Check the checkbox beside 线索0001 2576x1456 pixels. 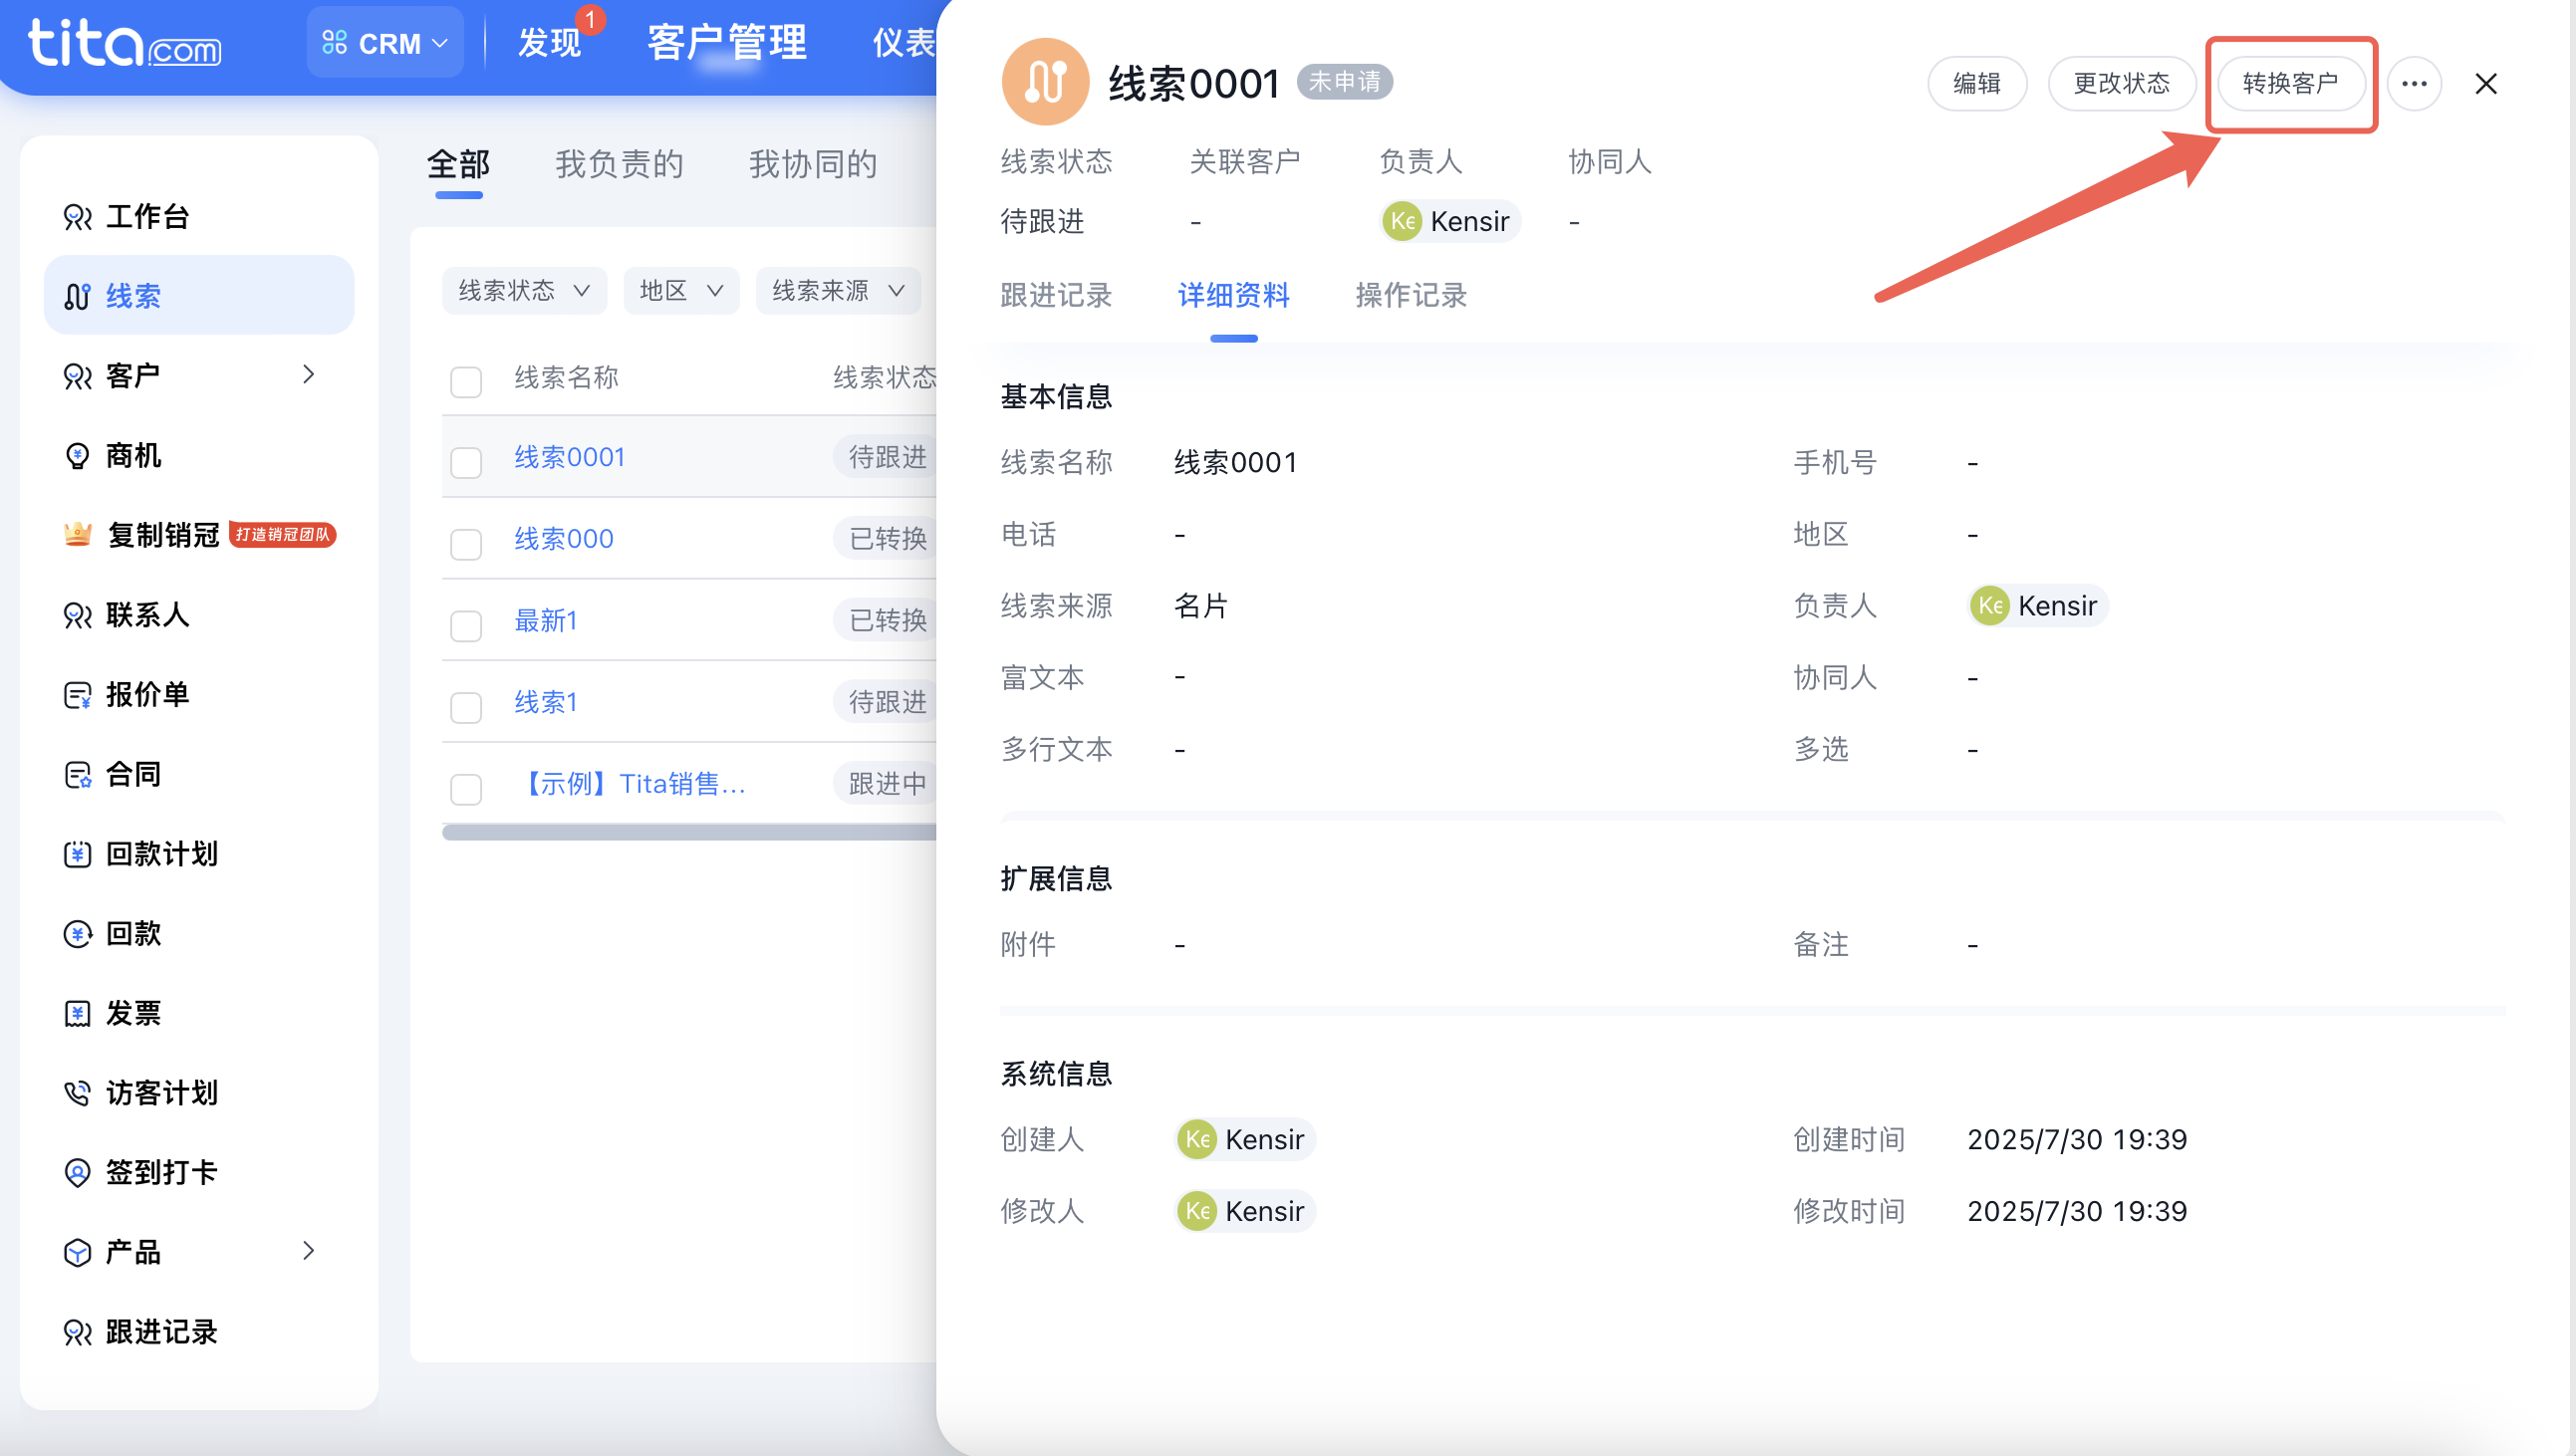pyautogui.click(x=465, y=461)
